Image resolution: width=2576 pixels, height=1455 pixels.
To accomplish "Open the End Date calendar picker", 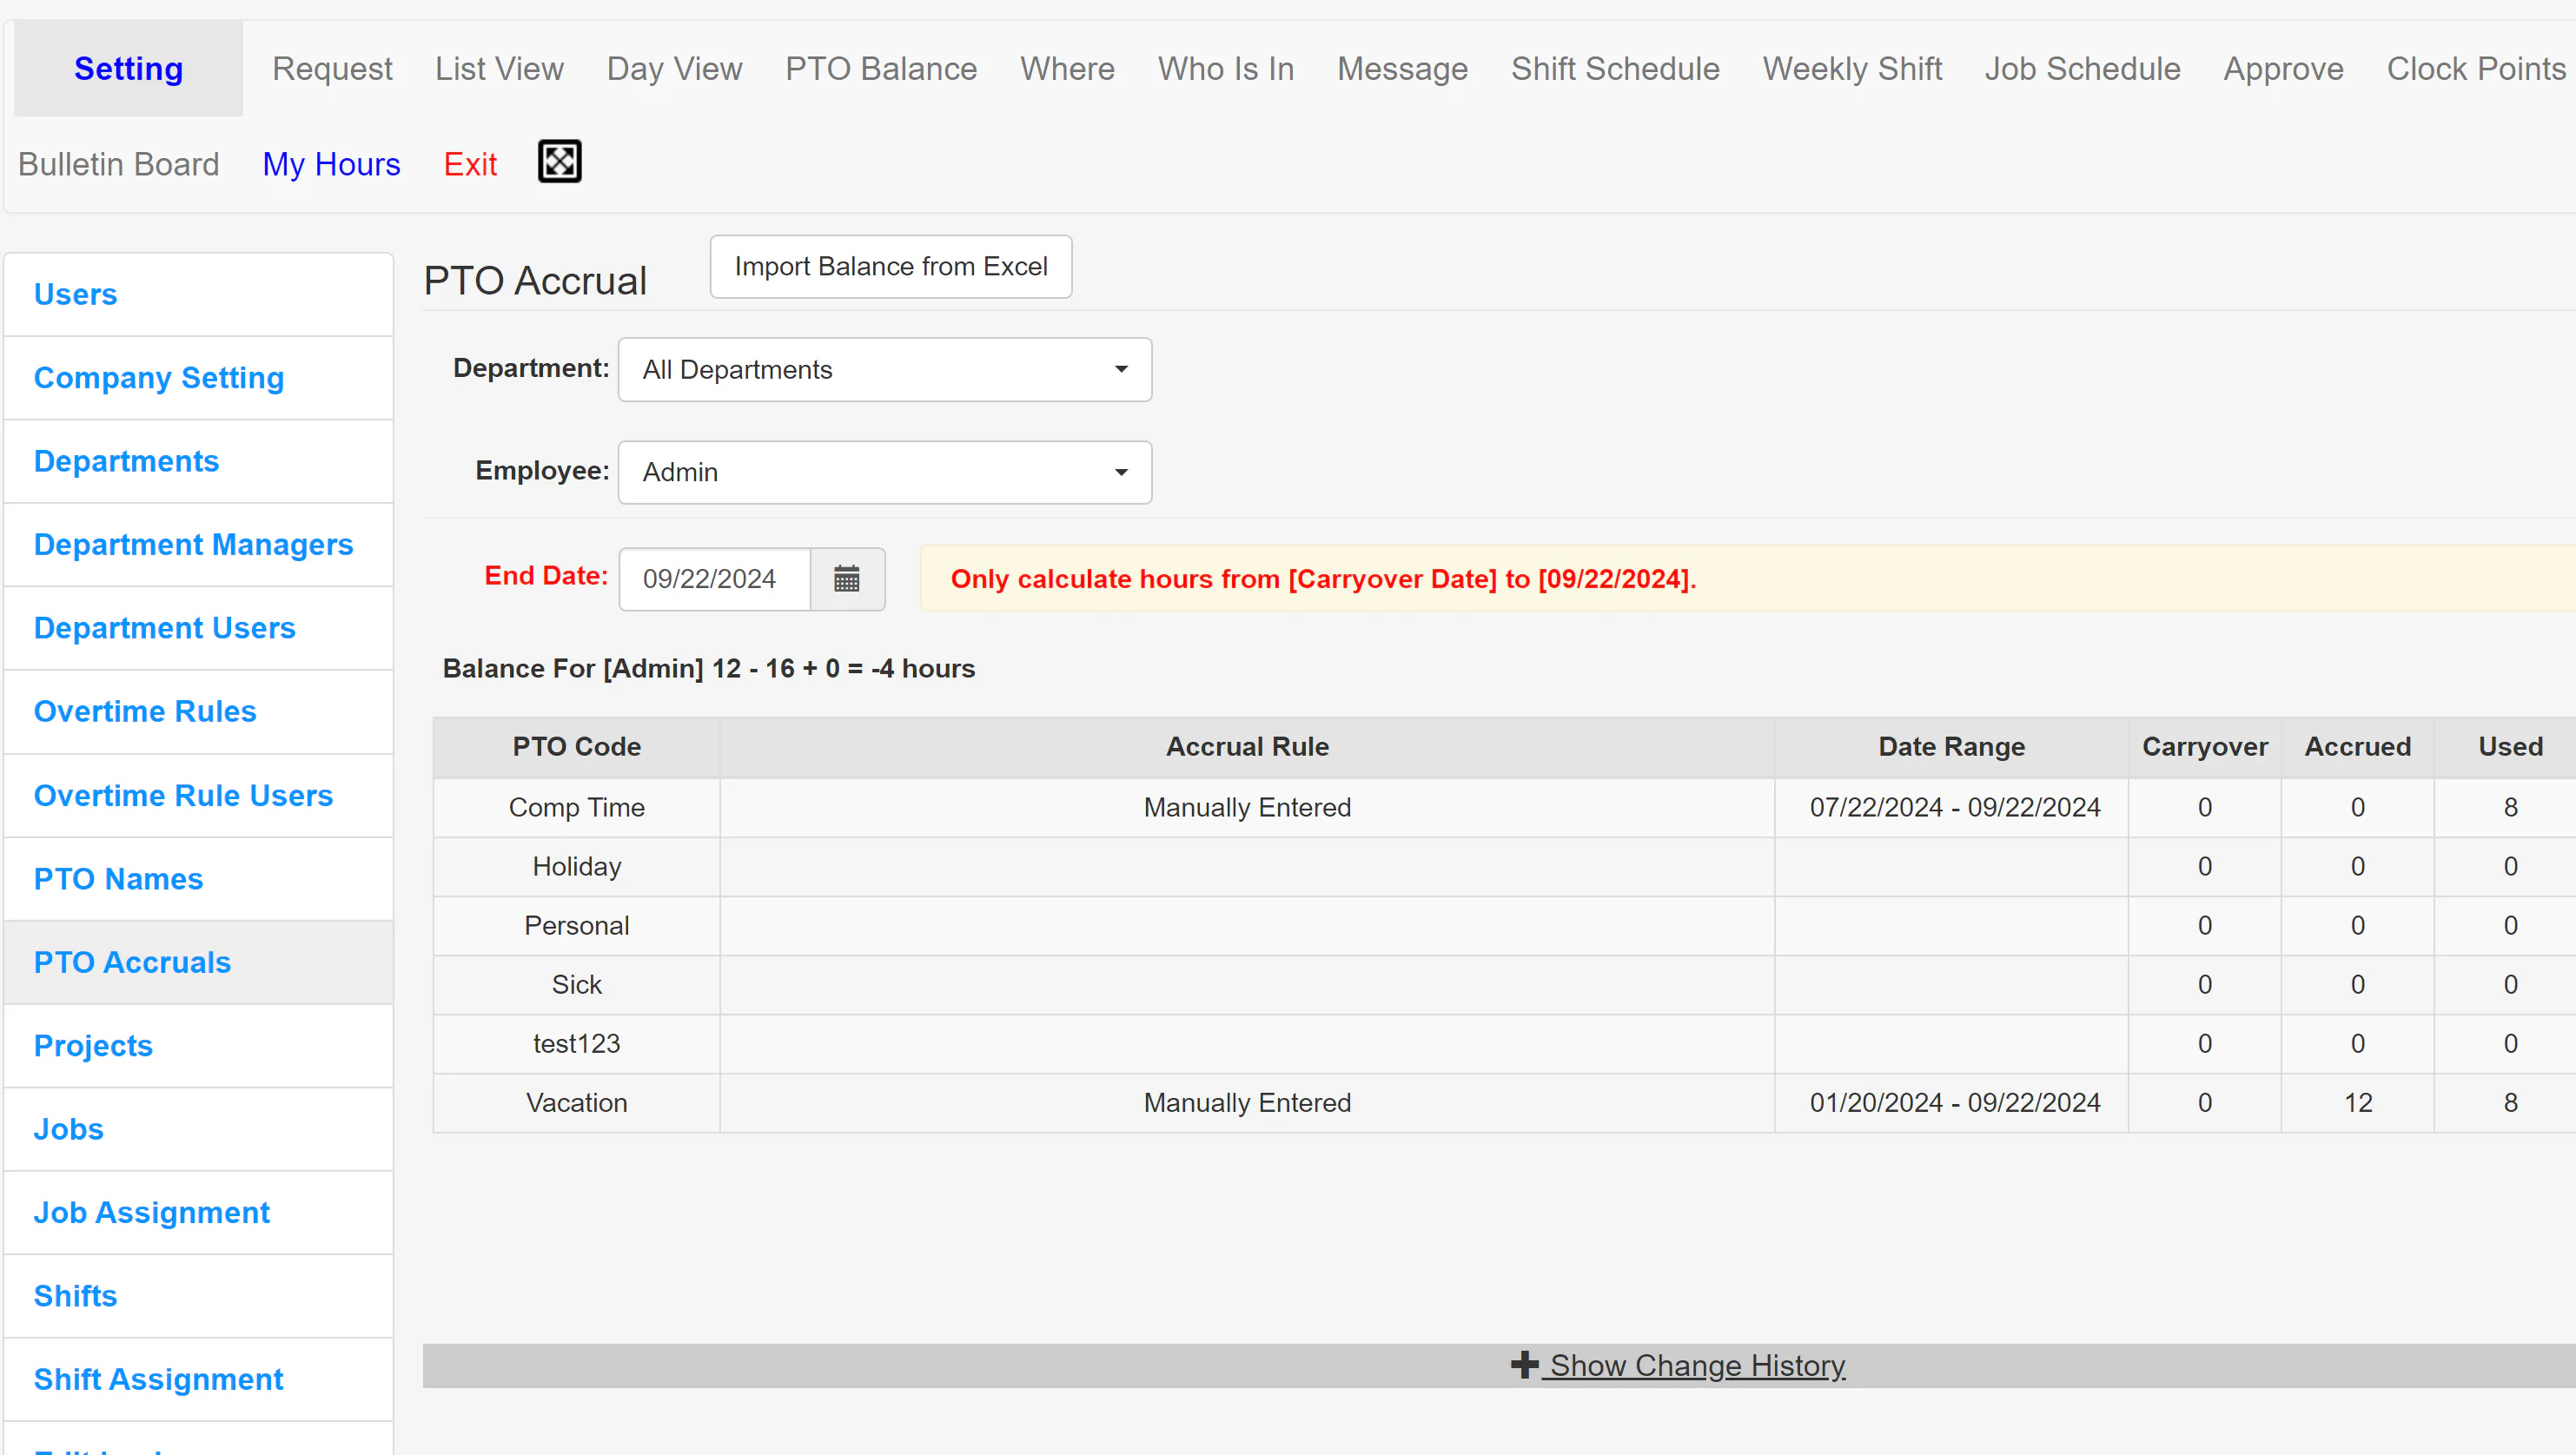I will point(847,579).
